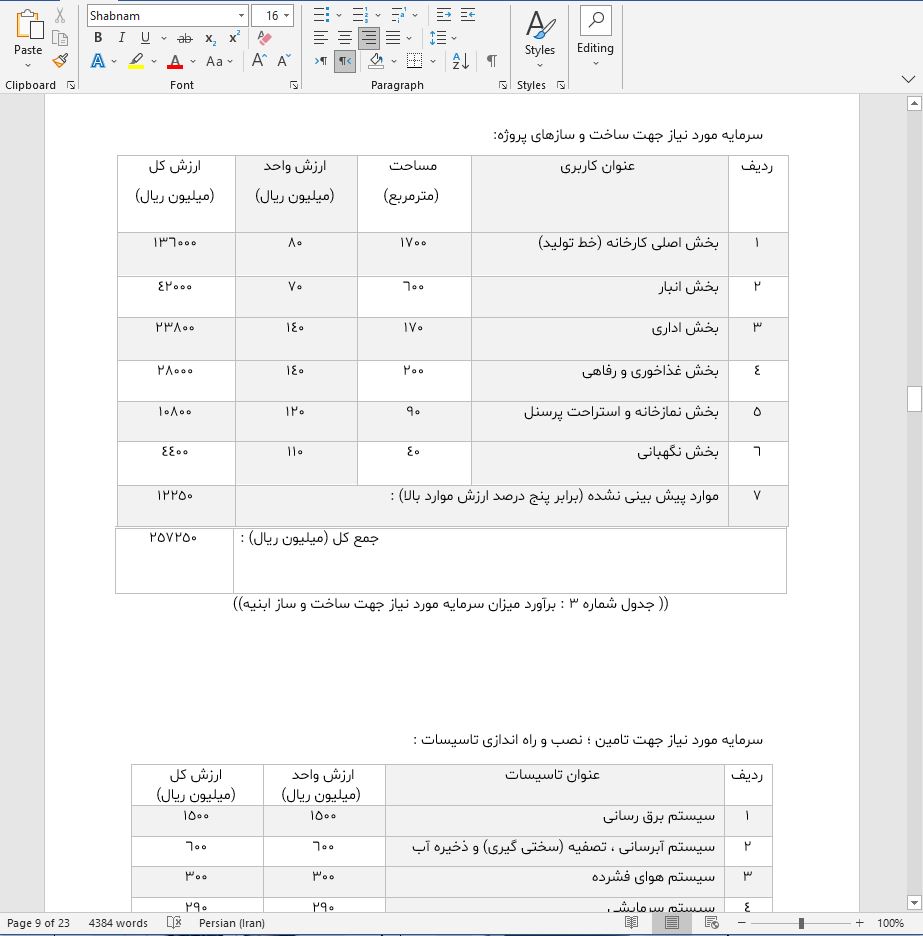Adjust the zoom slider handle
923x936 pixels.
[x=801, y=923]
